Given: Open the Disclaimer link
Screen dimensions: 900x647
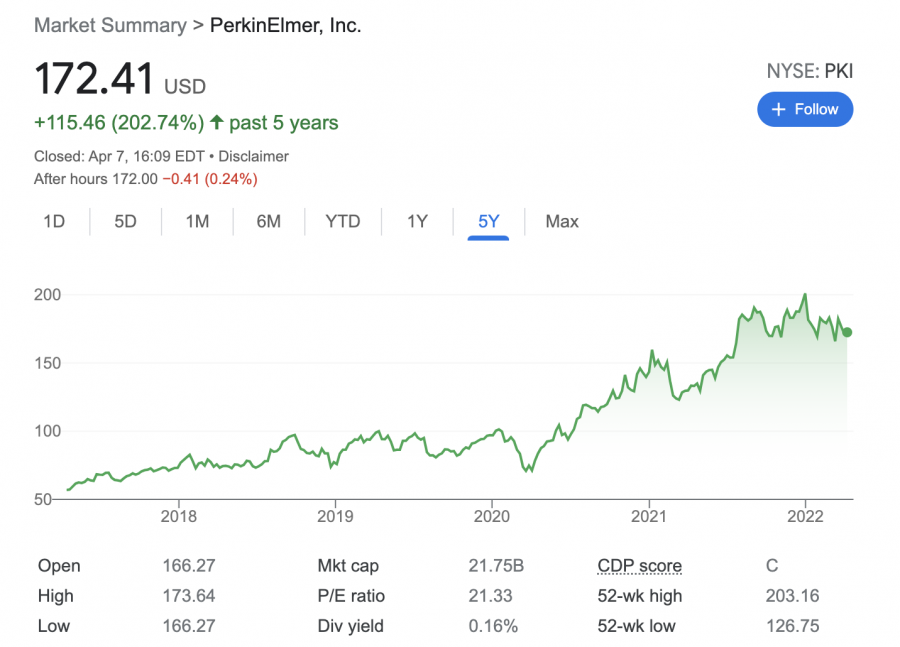Looking at the screenshot, I should coord(253,156).
